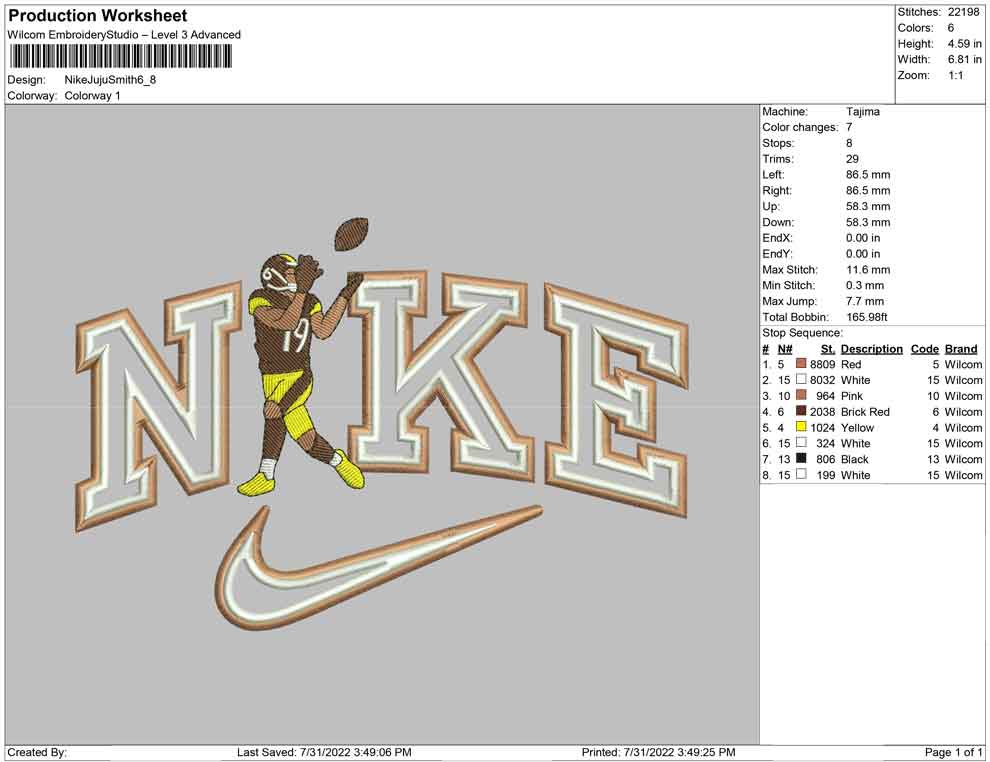Click the Total Bobbin value '165.98ft'
Viewport: 990px width, 762px height.
(867, 316)
